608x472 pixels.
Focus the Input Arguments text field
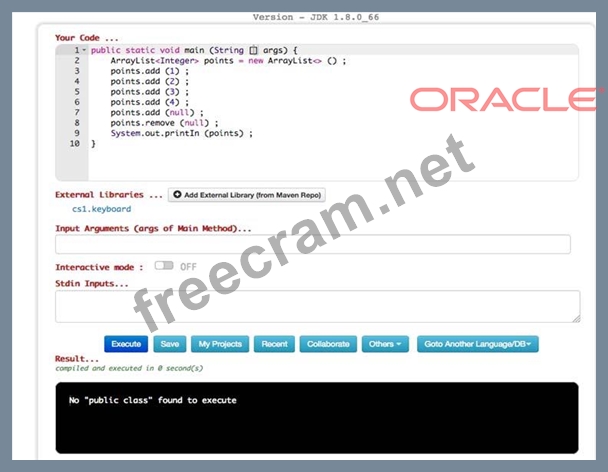[312, 244]
